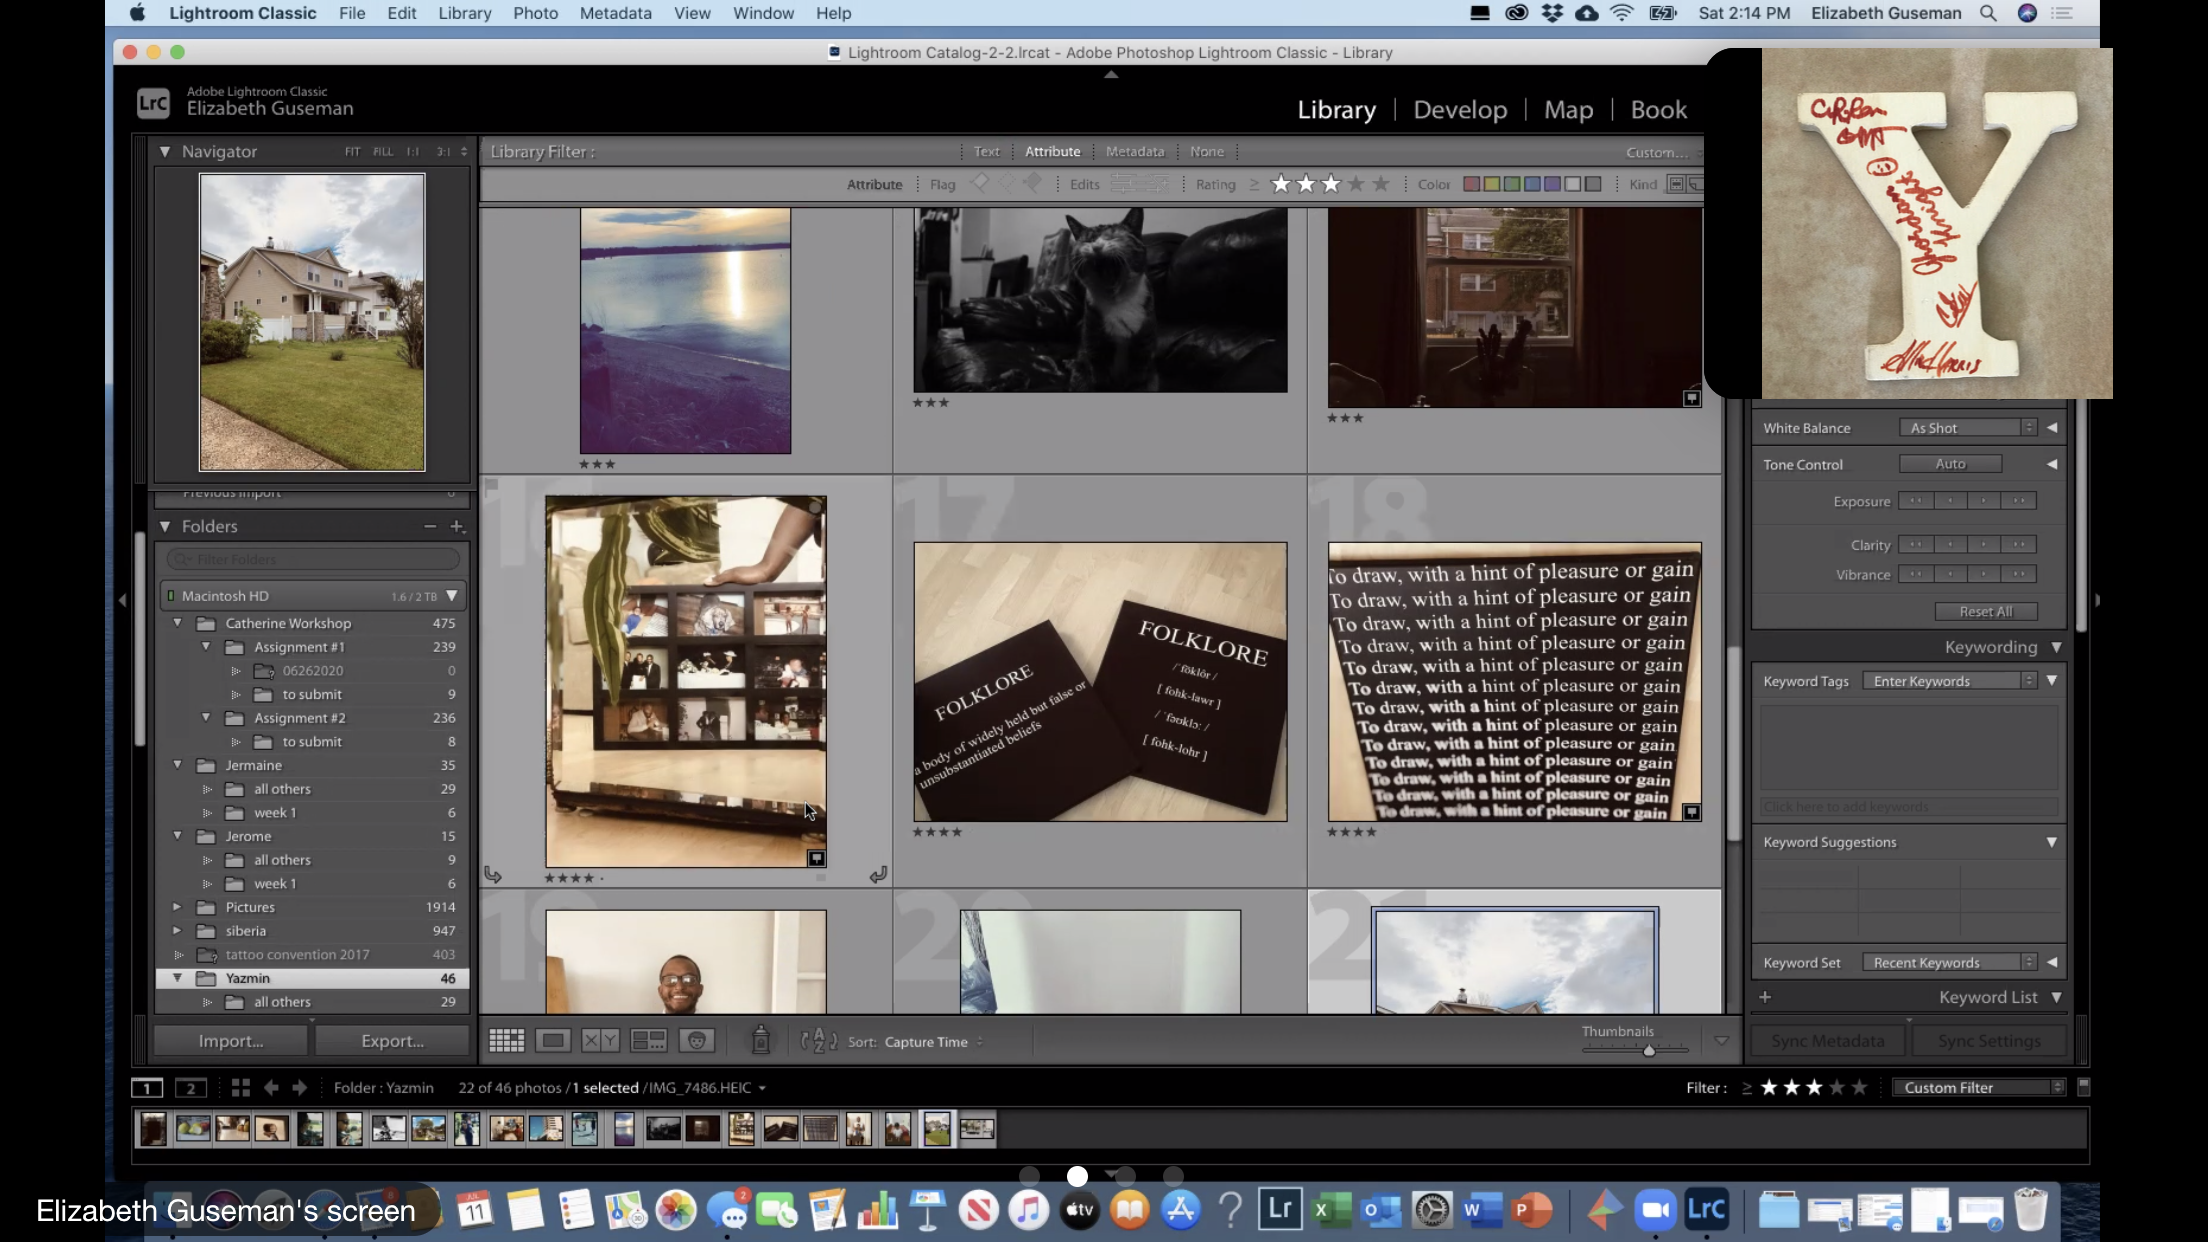Open Survey view
The height and width of the screenshot is (1242, 2208).
648,1041
